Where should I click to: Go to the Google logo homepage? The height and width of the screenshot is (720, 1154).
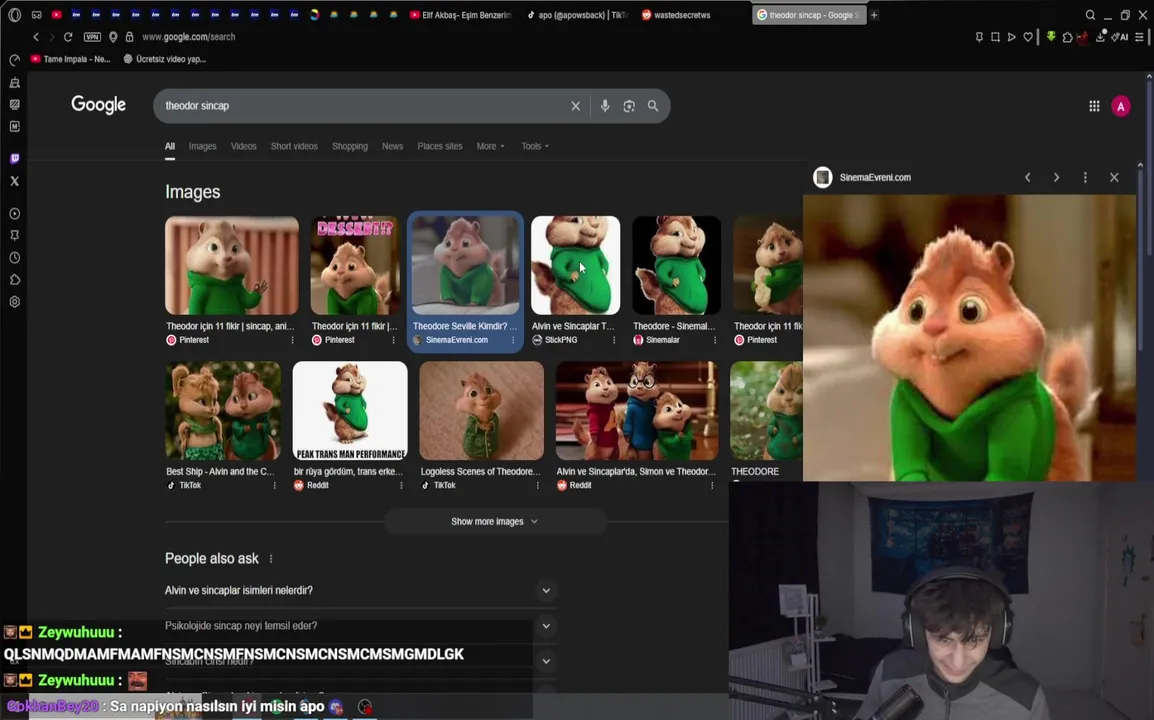[x=99, y=105]
